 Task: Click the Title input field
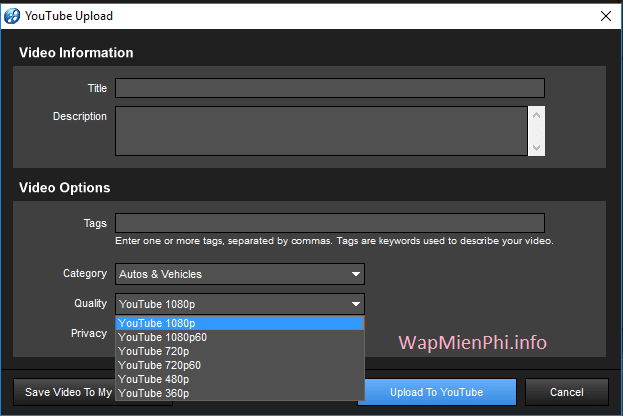330,88
